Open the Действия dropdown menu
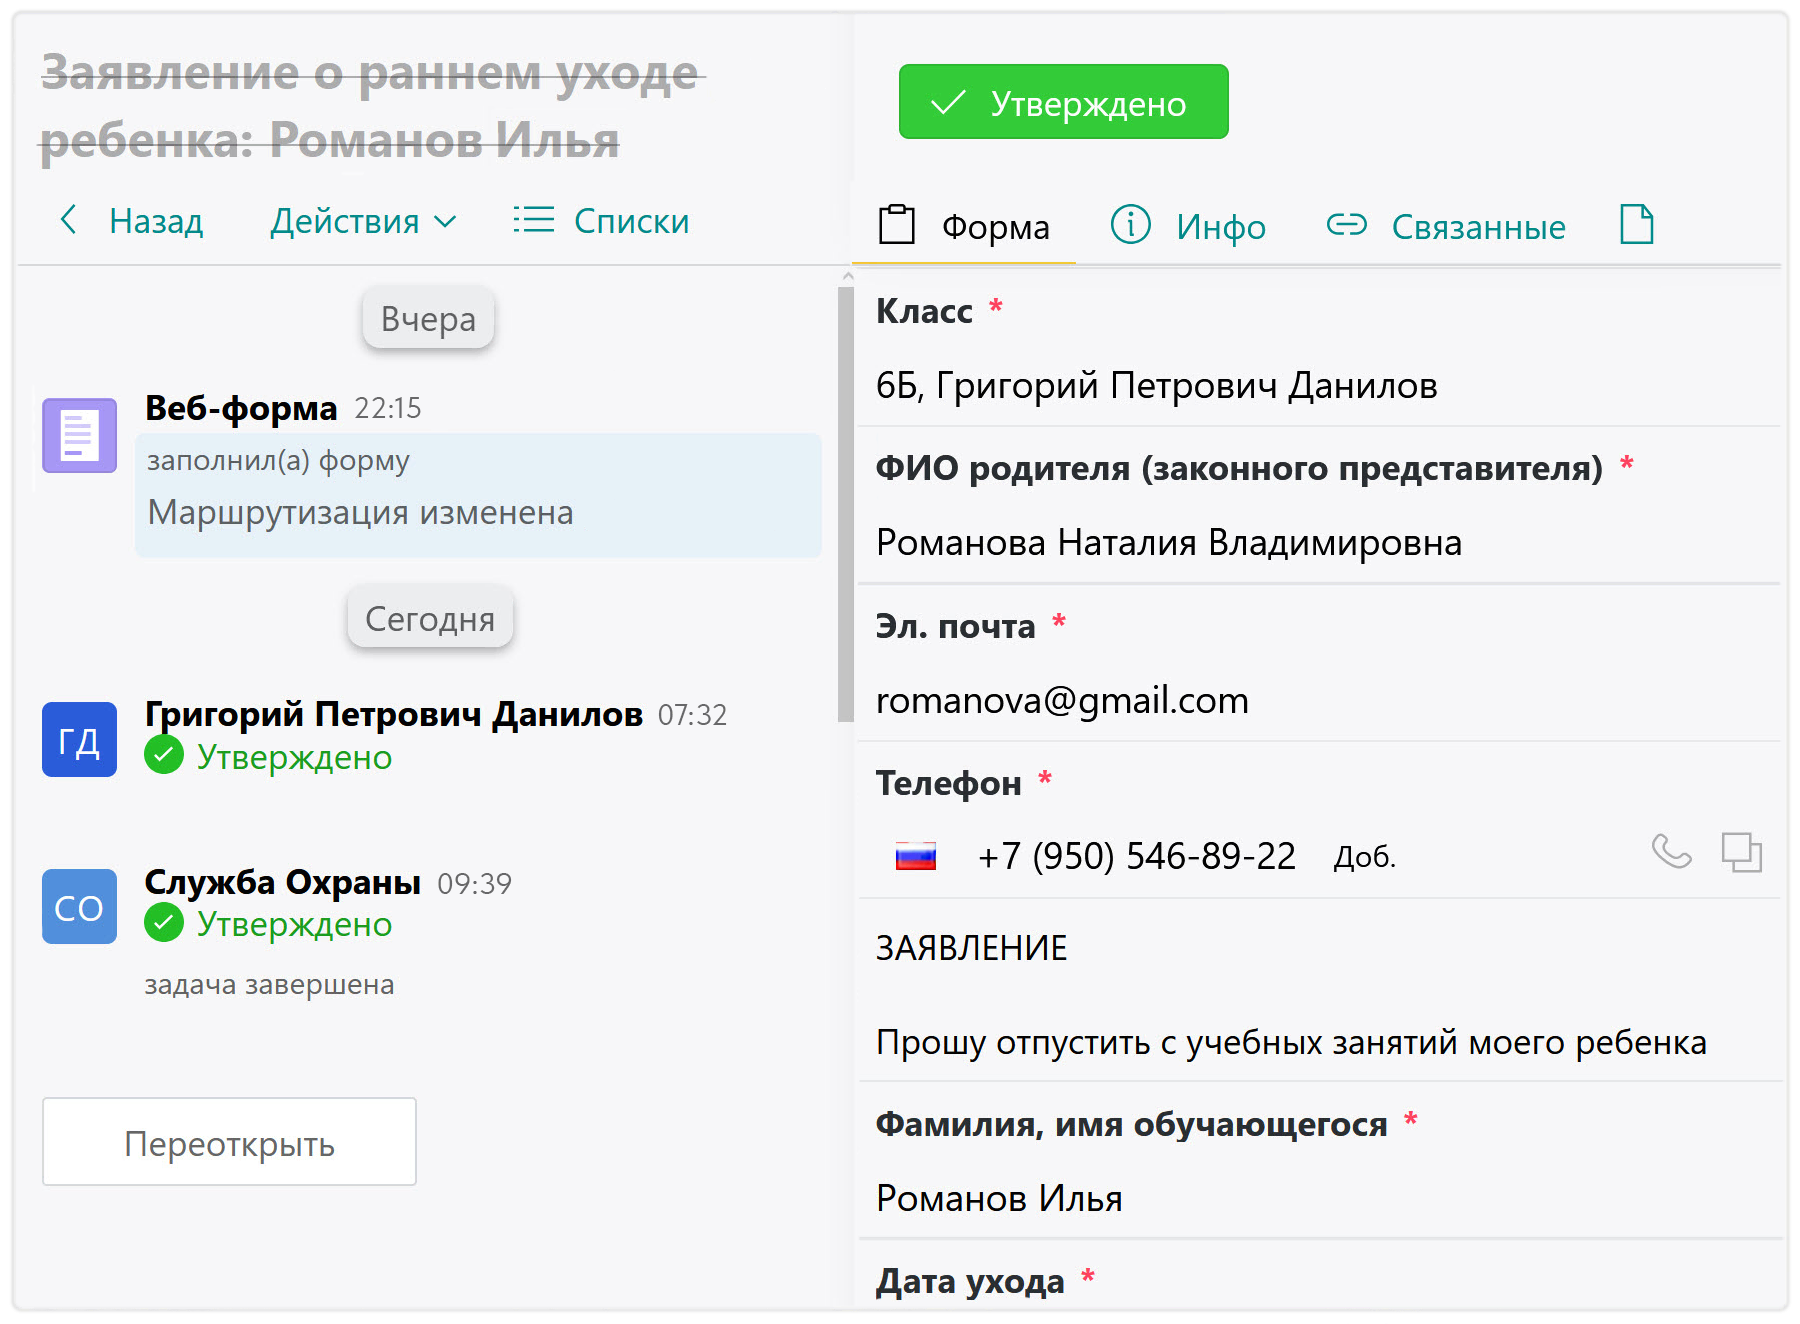The image size is (1800, 1324). pyautogui.click(x=363, y=221)
